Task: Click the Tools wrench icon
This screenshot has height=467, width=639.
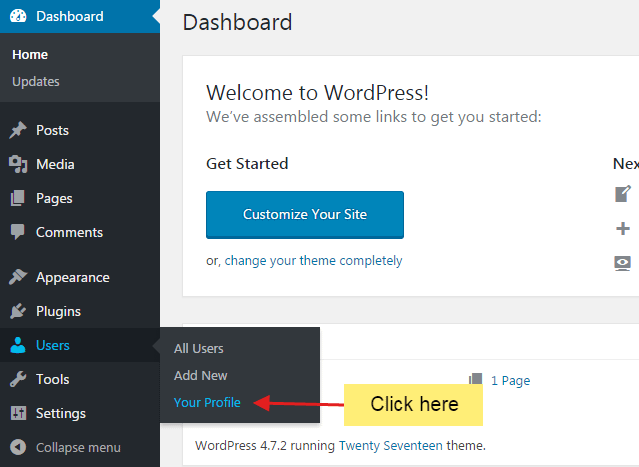Action: tap(18, 379)
